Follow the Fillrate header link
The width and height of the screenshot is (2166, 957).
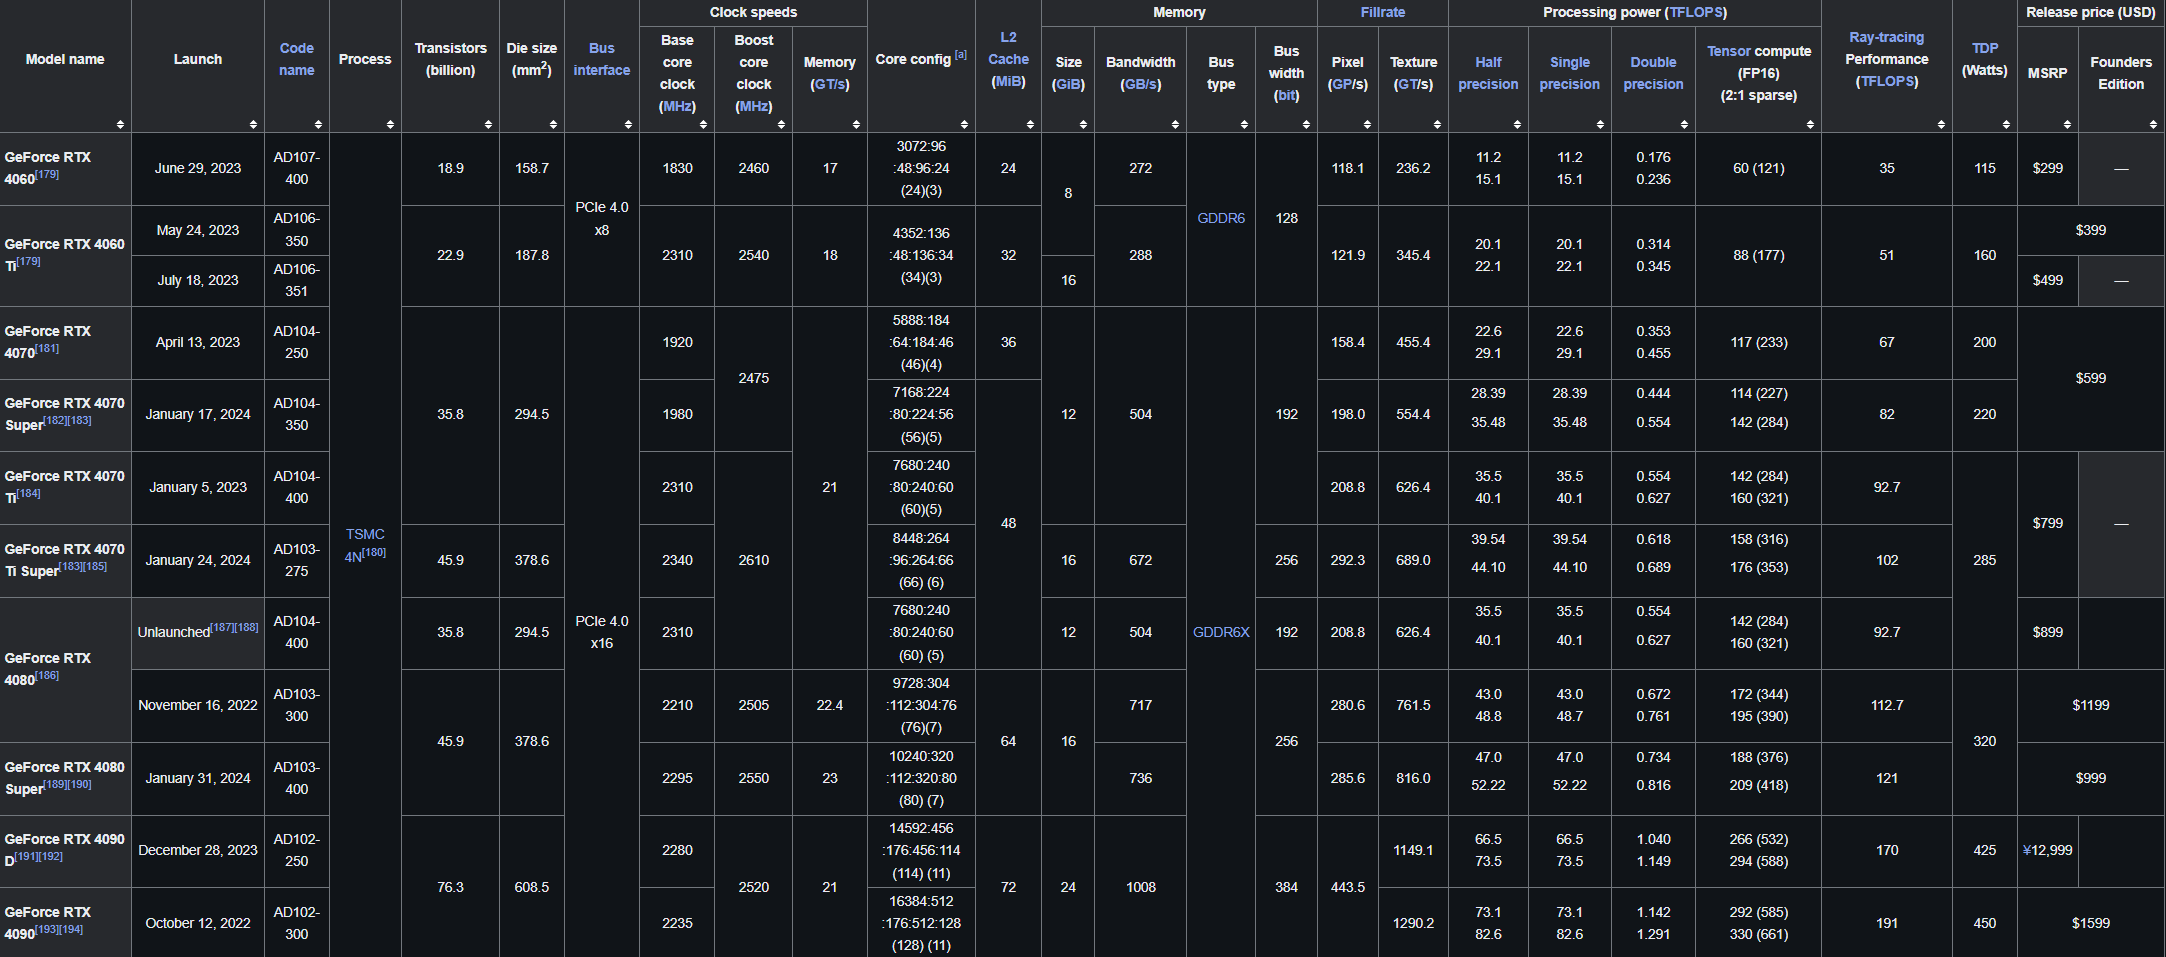[1383, 12]
